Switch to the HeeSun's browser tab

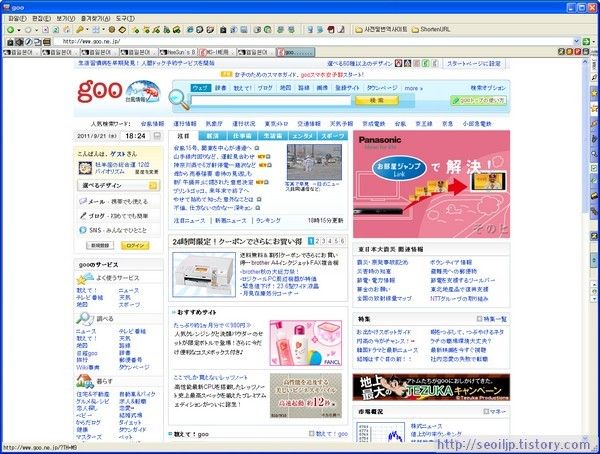178,52
